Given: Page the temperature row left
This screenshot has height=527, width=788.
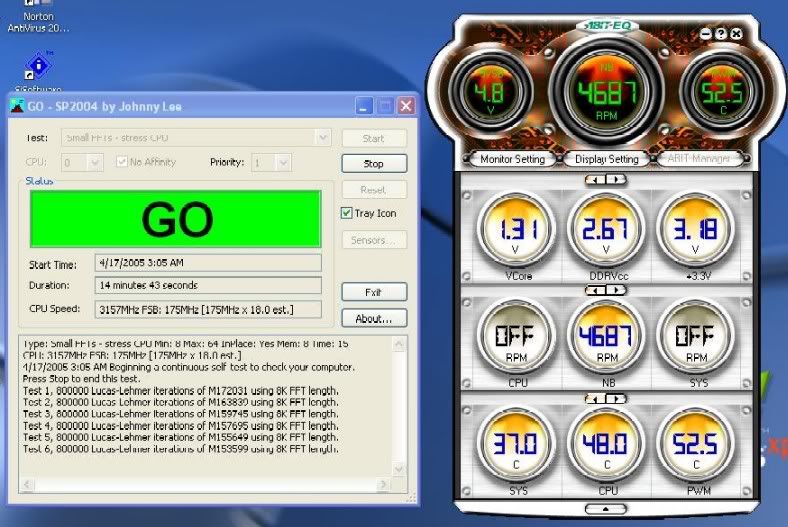Looking at the screenshot, I should (x=596, y=399).
